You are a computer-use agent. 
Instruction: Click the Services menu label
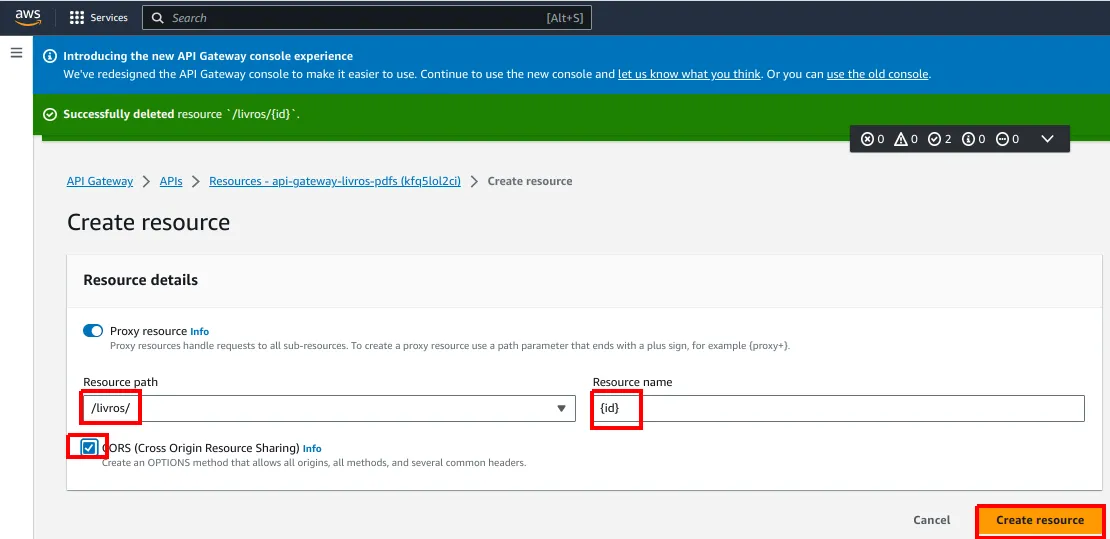click(x=109, y=18)
